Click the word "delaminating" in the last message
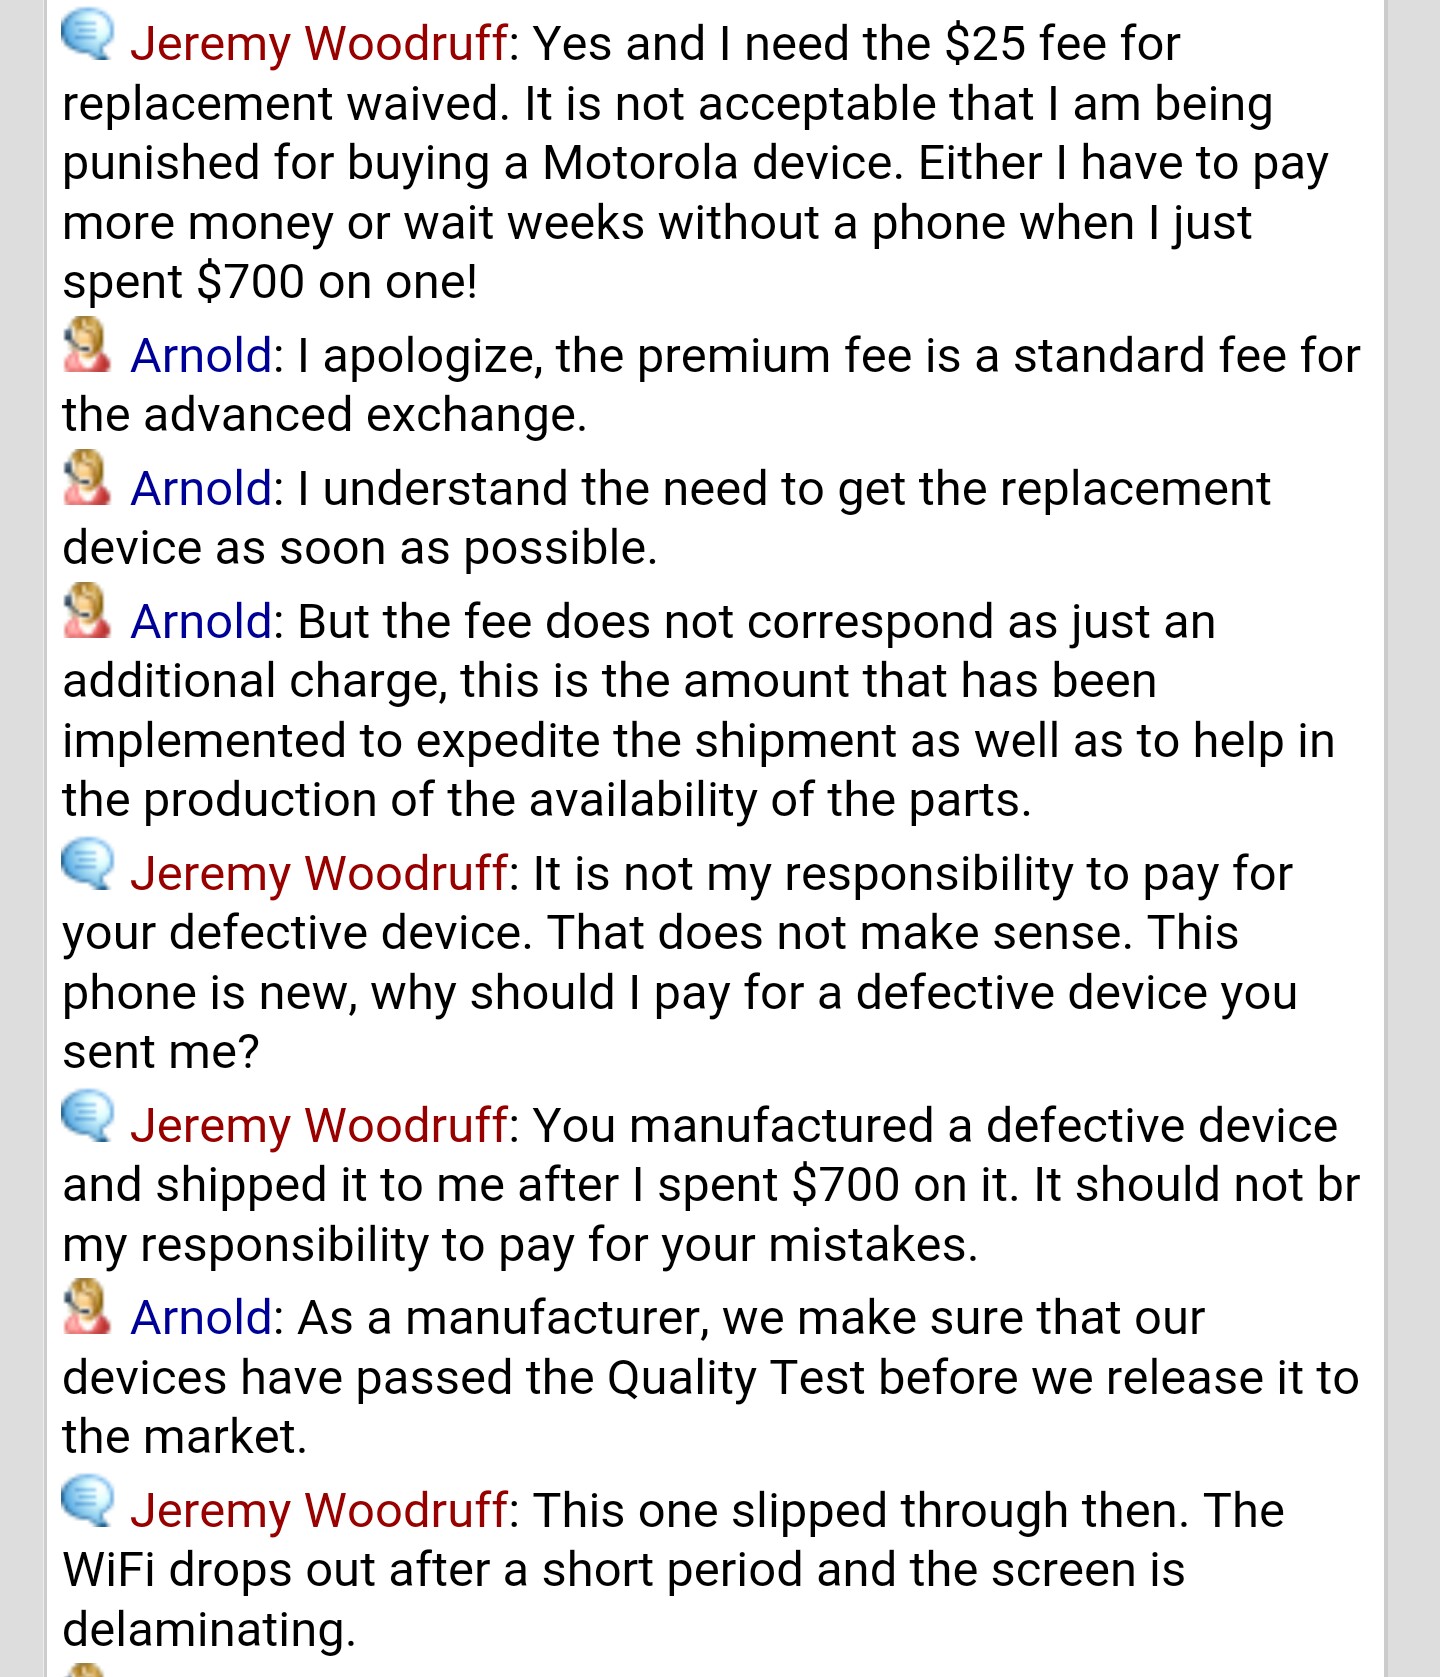1440x1677 pixels. 208,1630
